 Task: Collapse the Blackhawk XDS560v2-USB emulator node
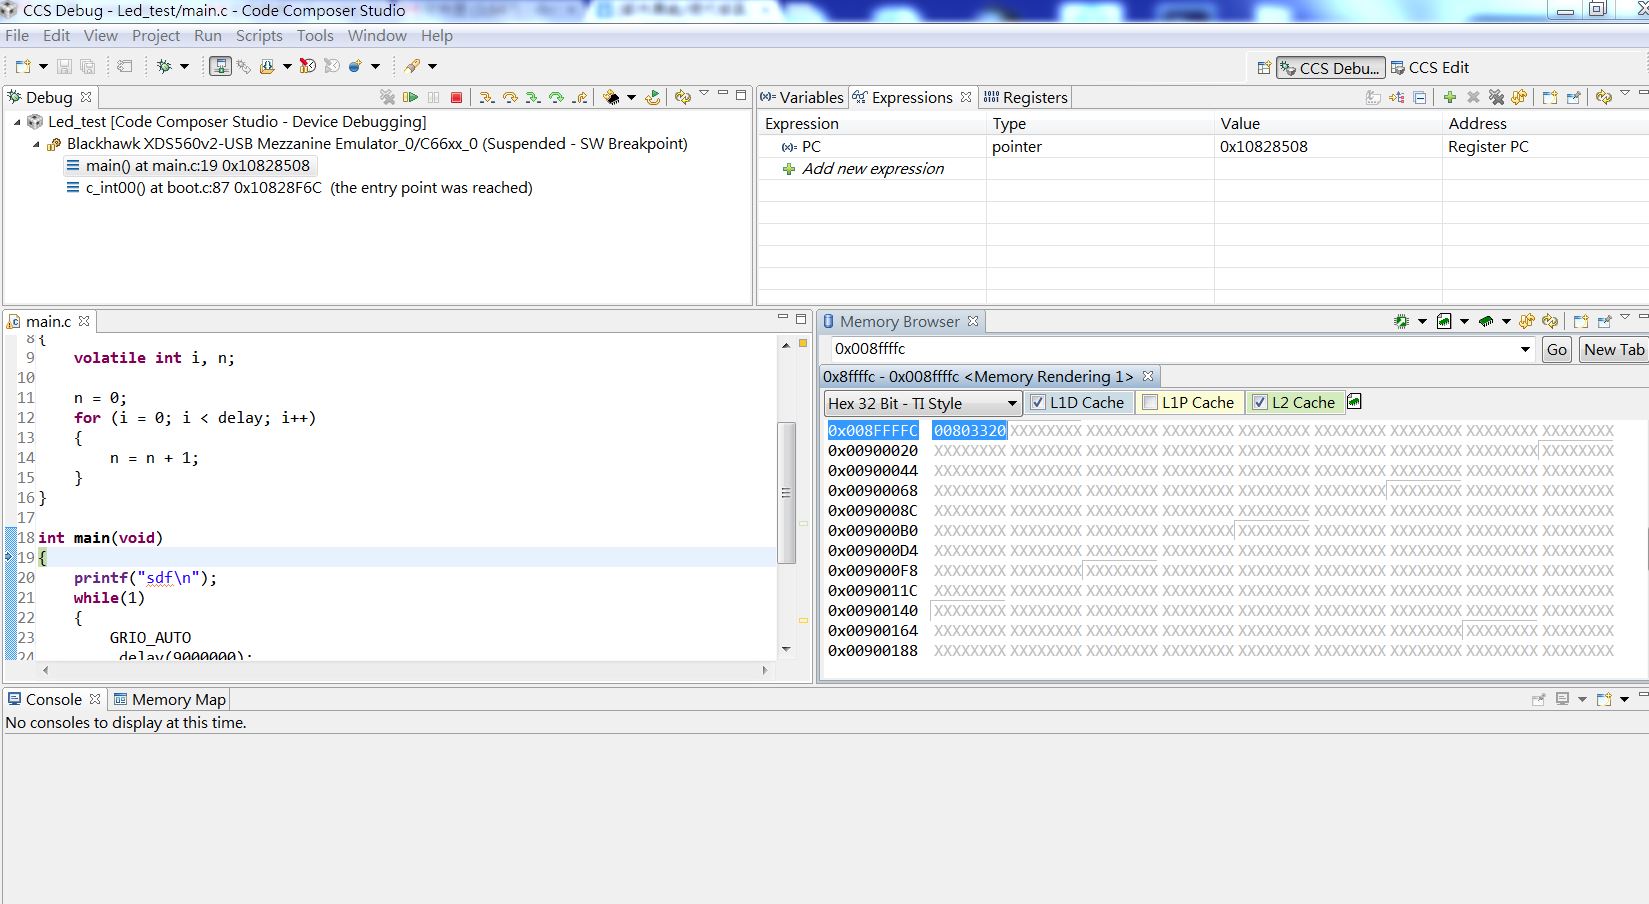36,144
